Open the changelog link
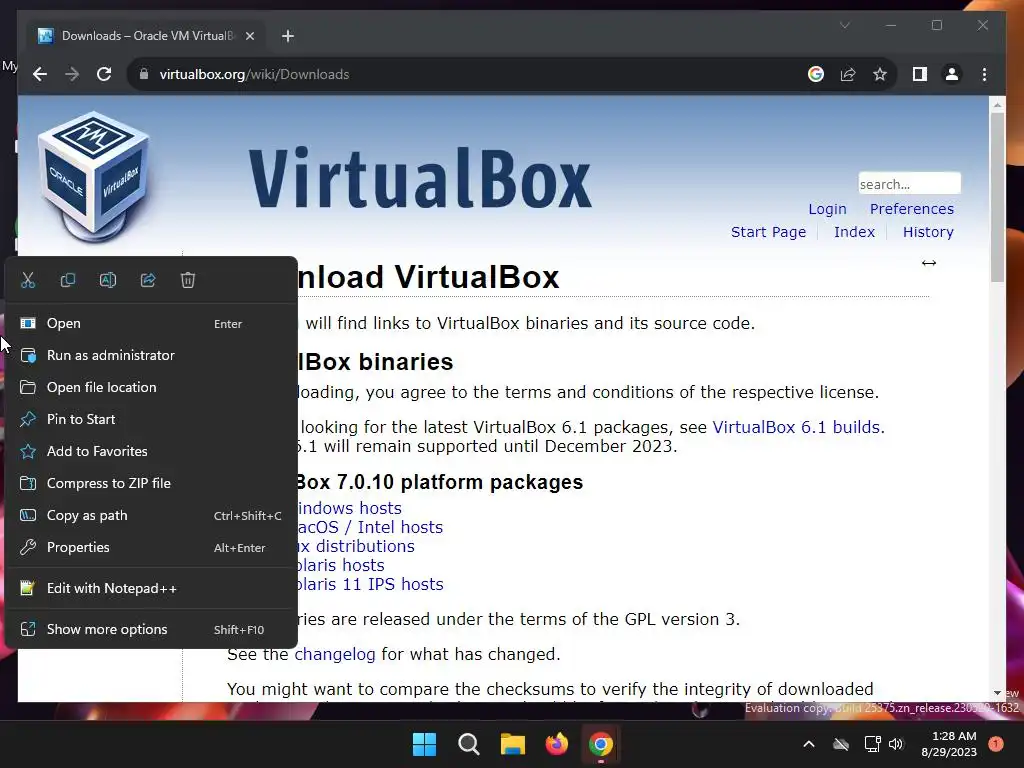Image resolution: width=1024 pixels, height=768 pixels. coord(335,654)
